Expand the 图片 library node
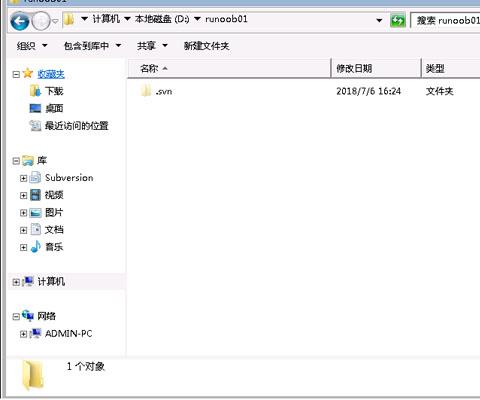480x400 pixels. click(23, 213)
